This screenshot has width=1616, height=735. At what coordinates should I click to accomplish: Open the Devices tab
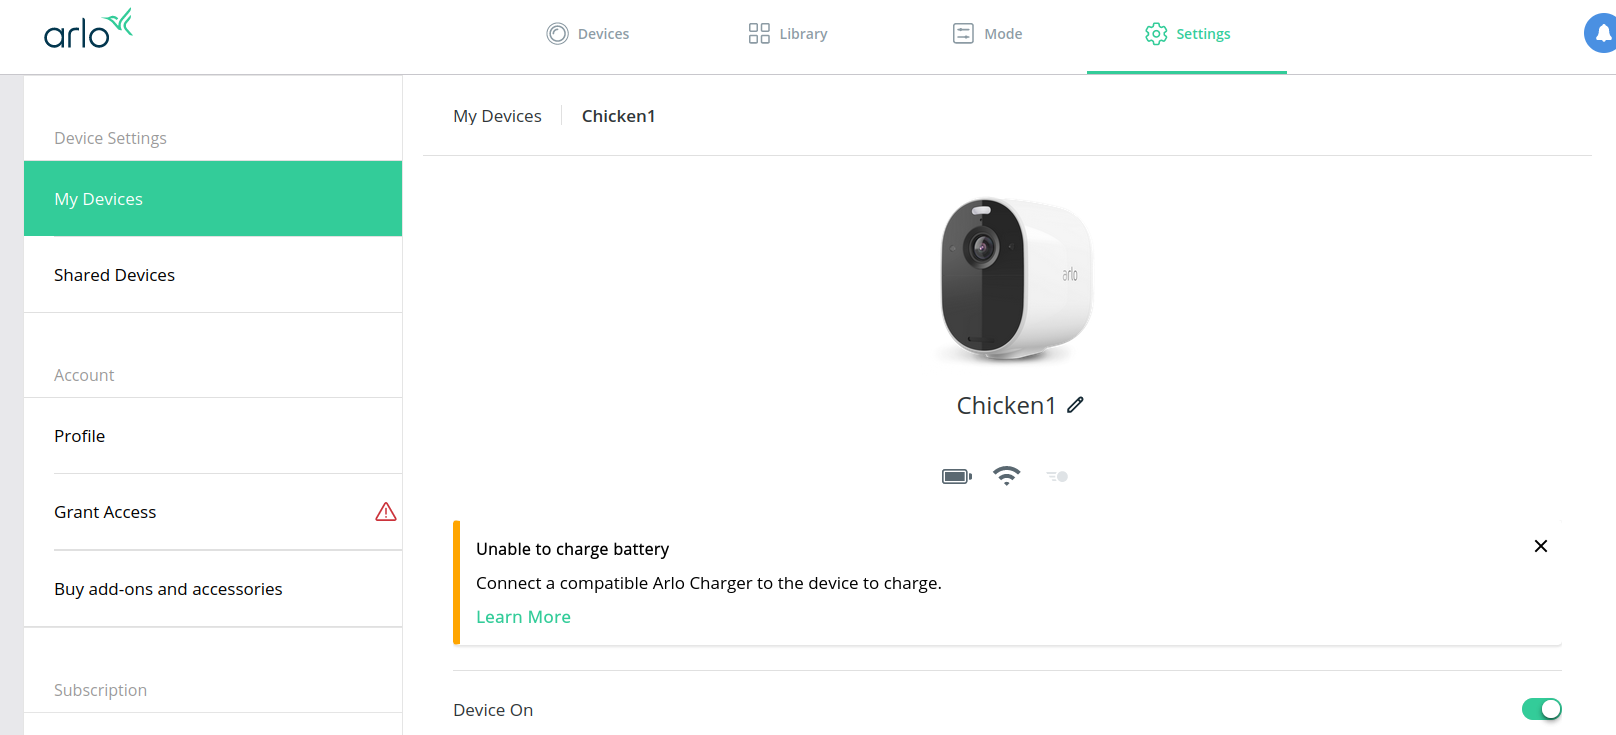click(x=588, y=34)
